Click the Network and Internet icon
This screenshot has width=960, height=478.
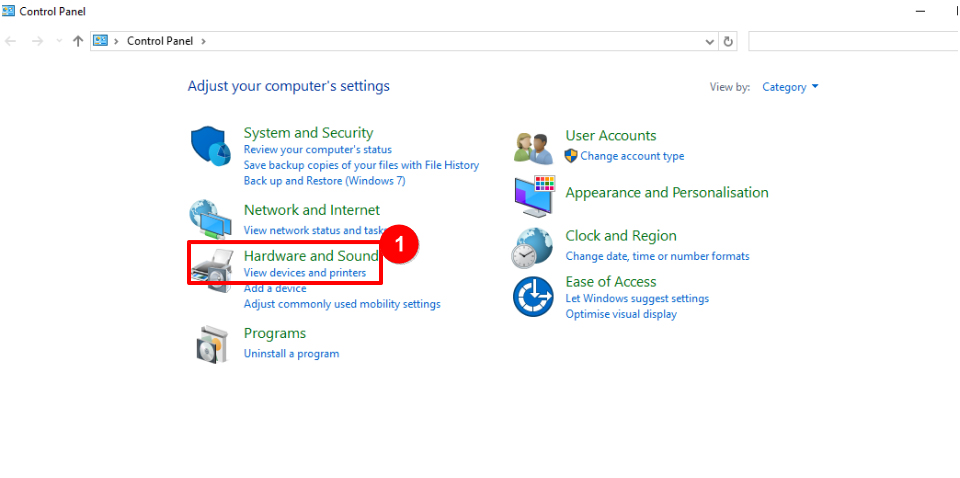211,217
